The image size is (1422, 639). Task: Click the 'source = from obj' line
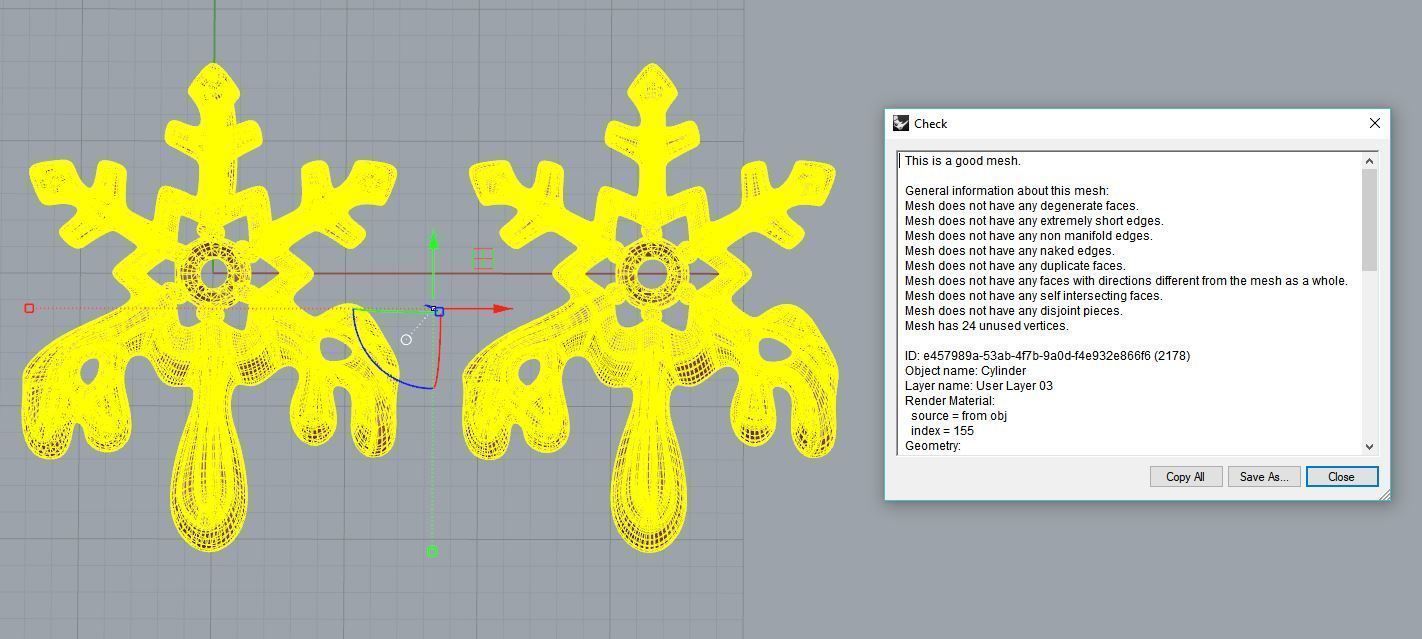pos(959,416)
